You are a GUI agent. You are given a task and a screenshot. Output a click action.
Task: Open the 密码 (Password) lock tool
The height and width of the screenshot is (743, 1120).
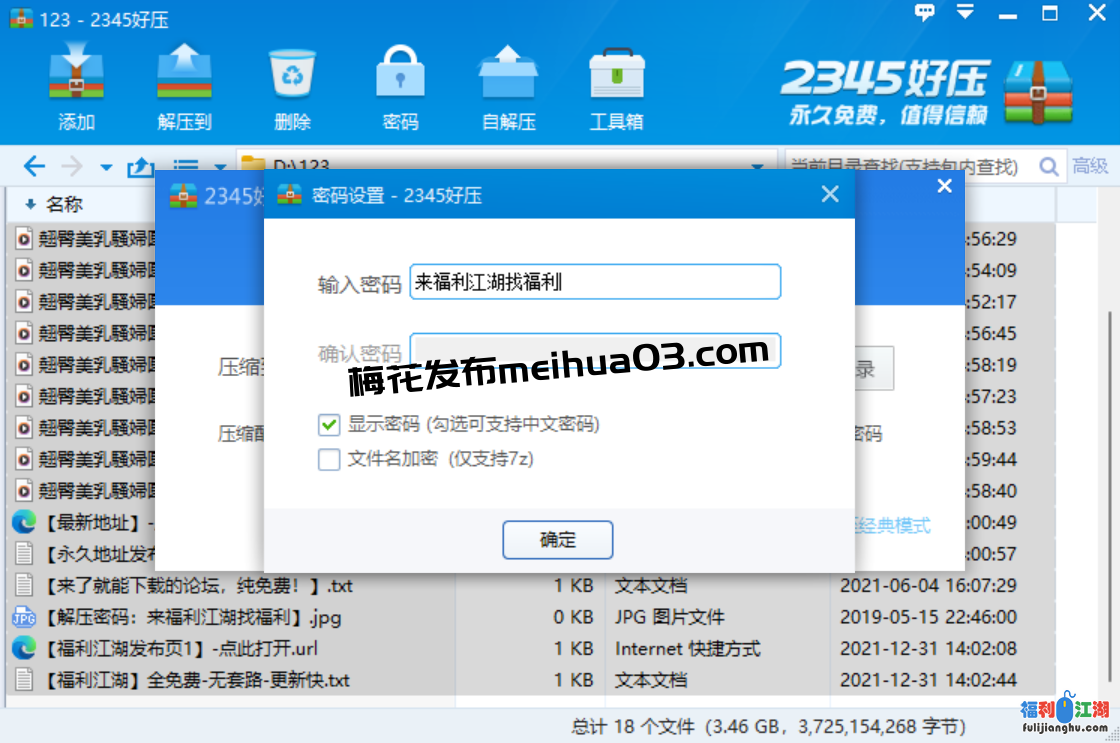click(400, 86)
